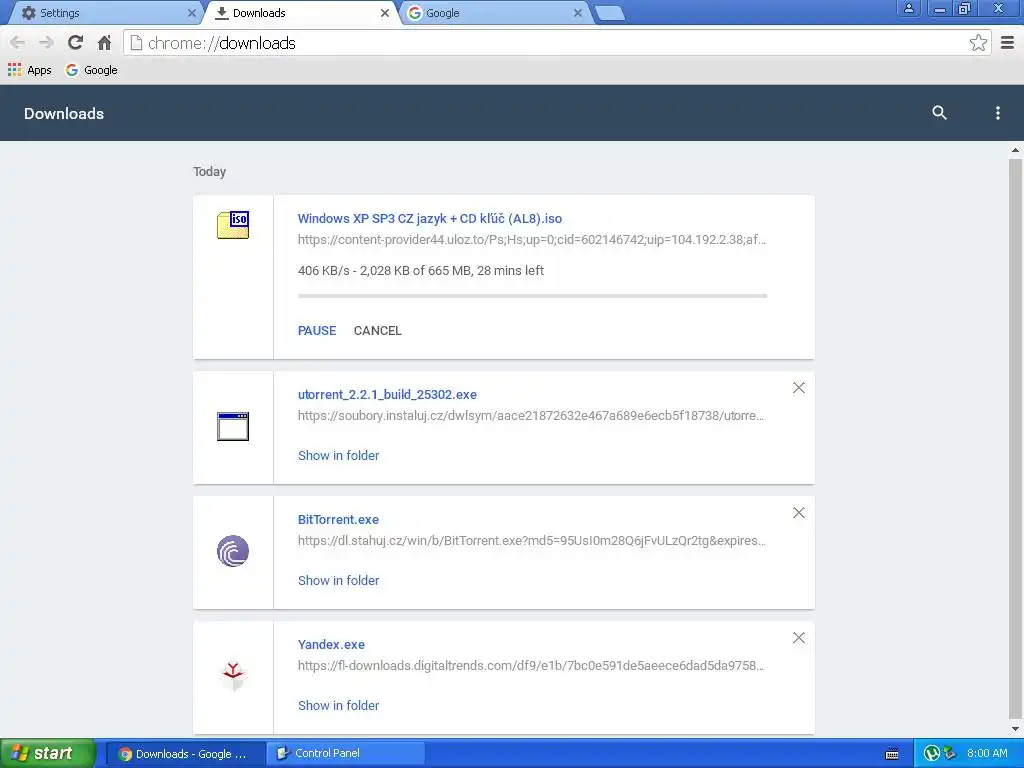
Task: Open the home page icon
Action: click(104, 43)
